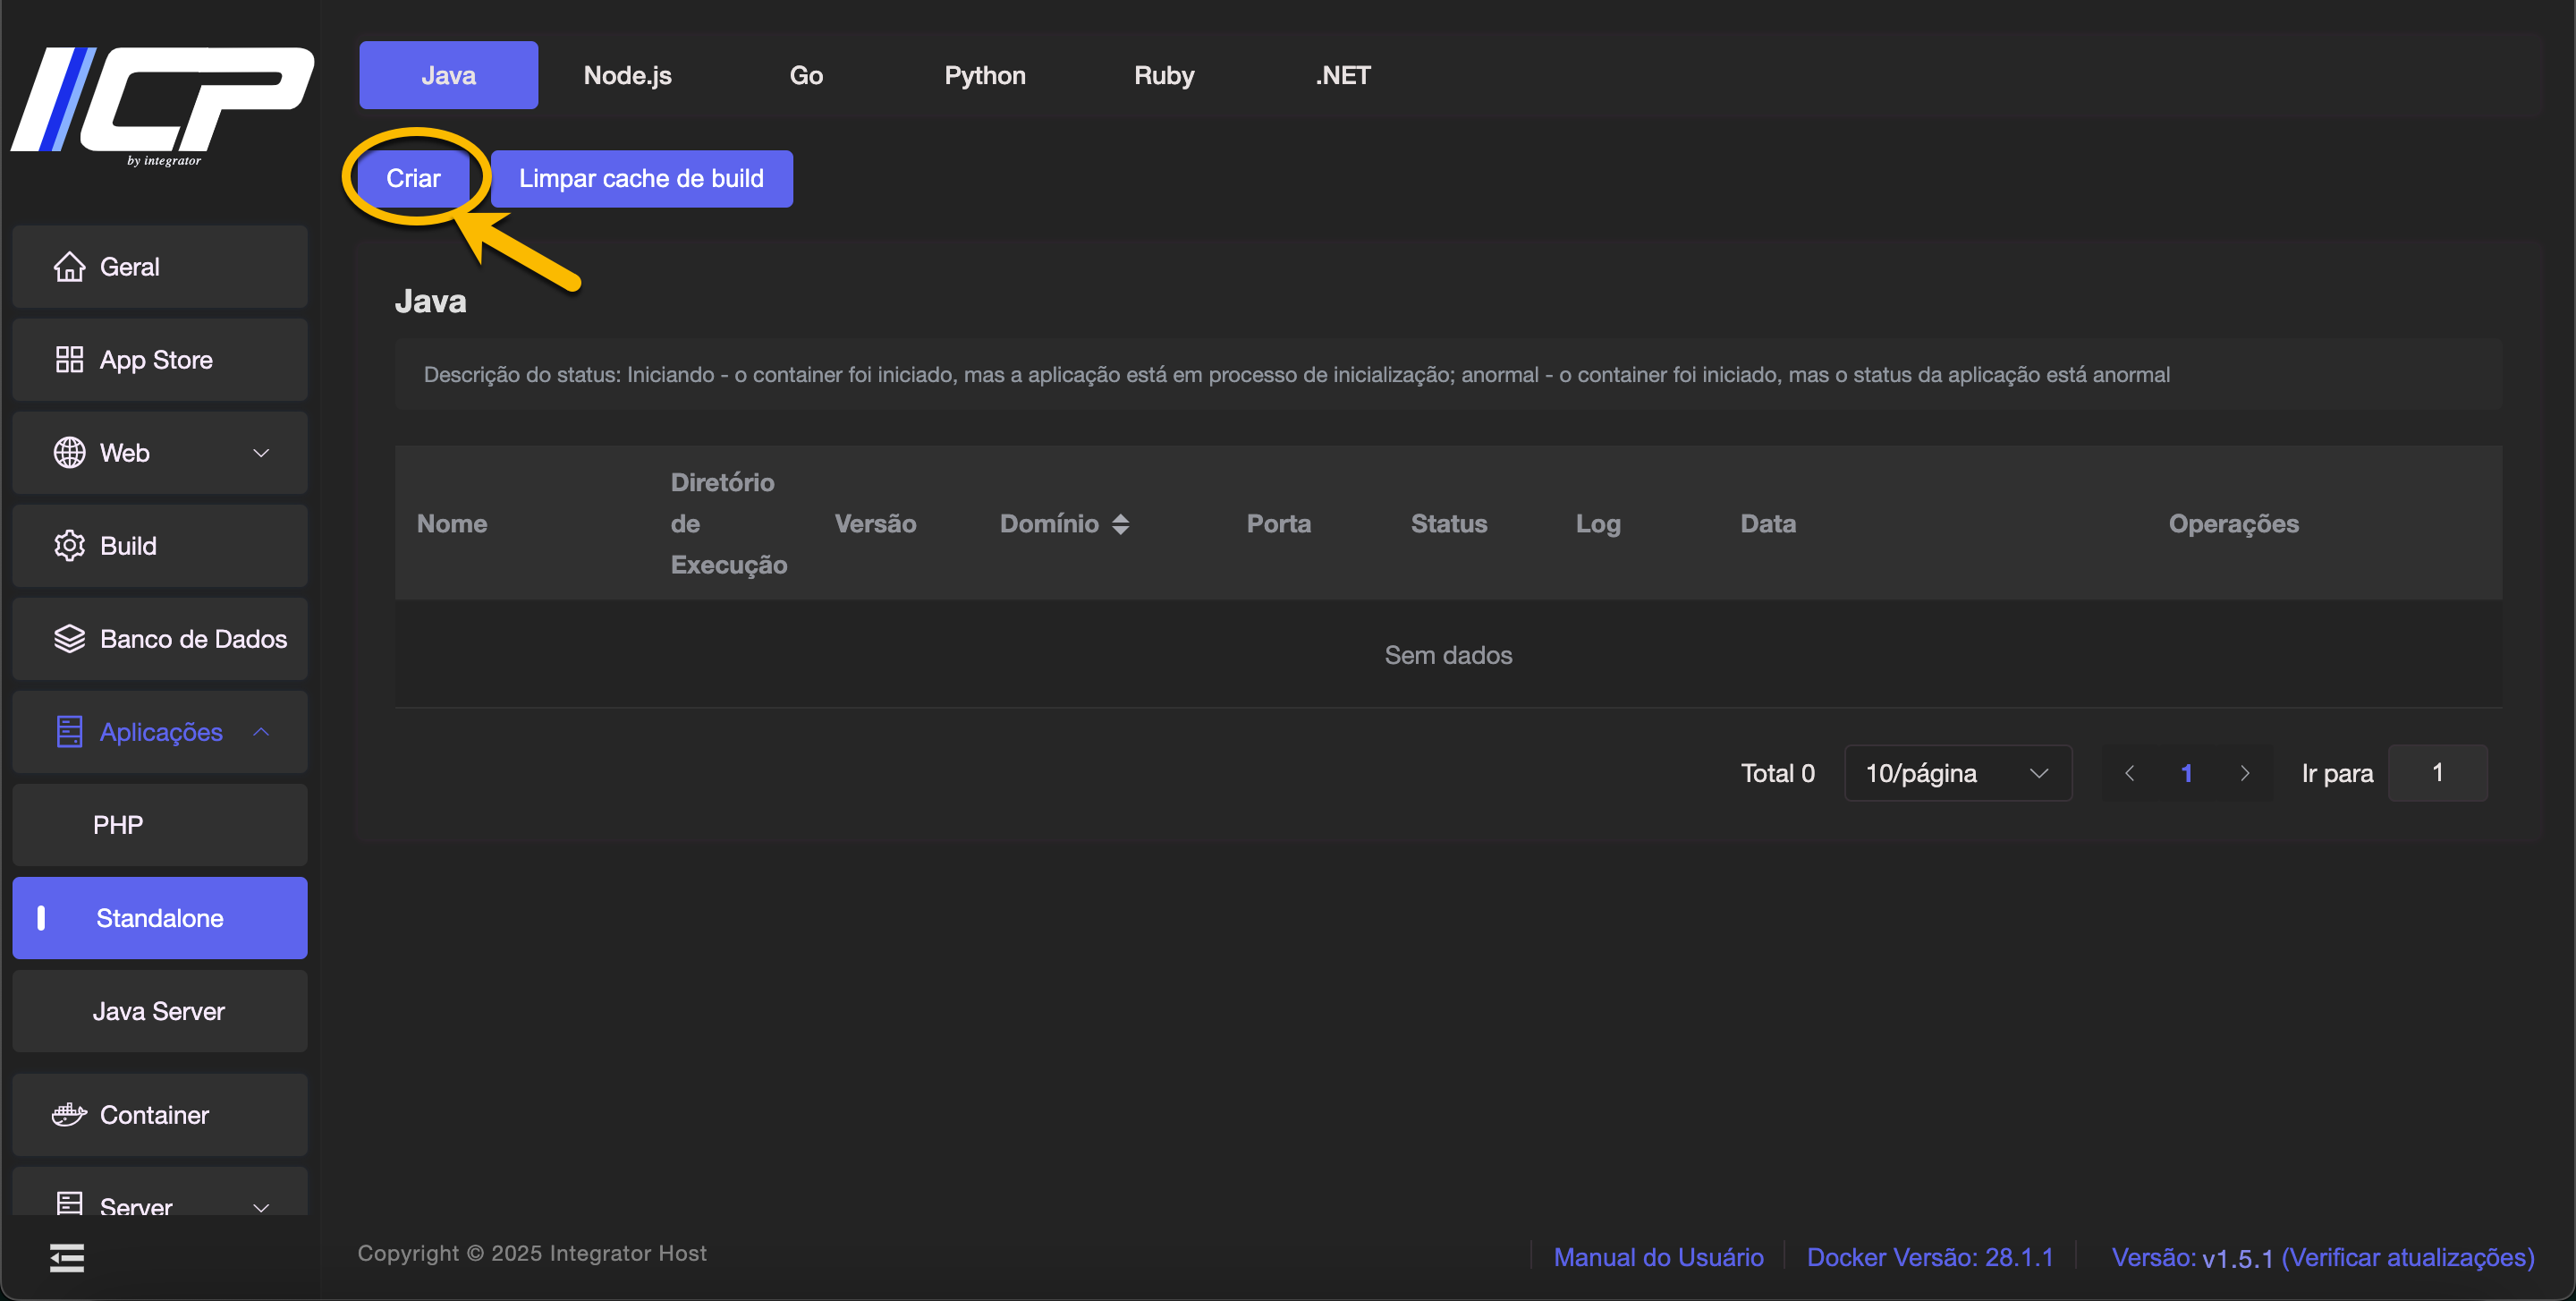Open the Manual do Usuário link
The image size is (2576, 1301).
tap(1658, 1257)
